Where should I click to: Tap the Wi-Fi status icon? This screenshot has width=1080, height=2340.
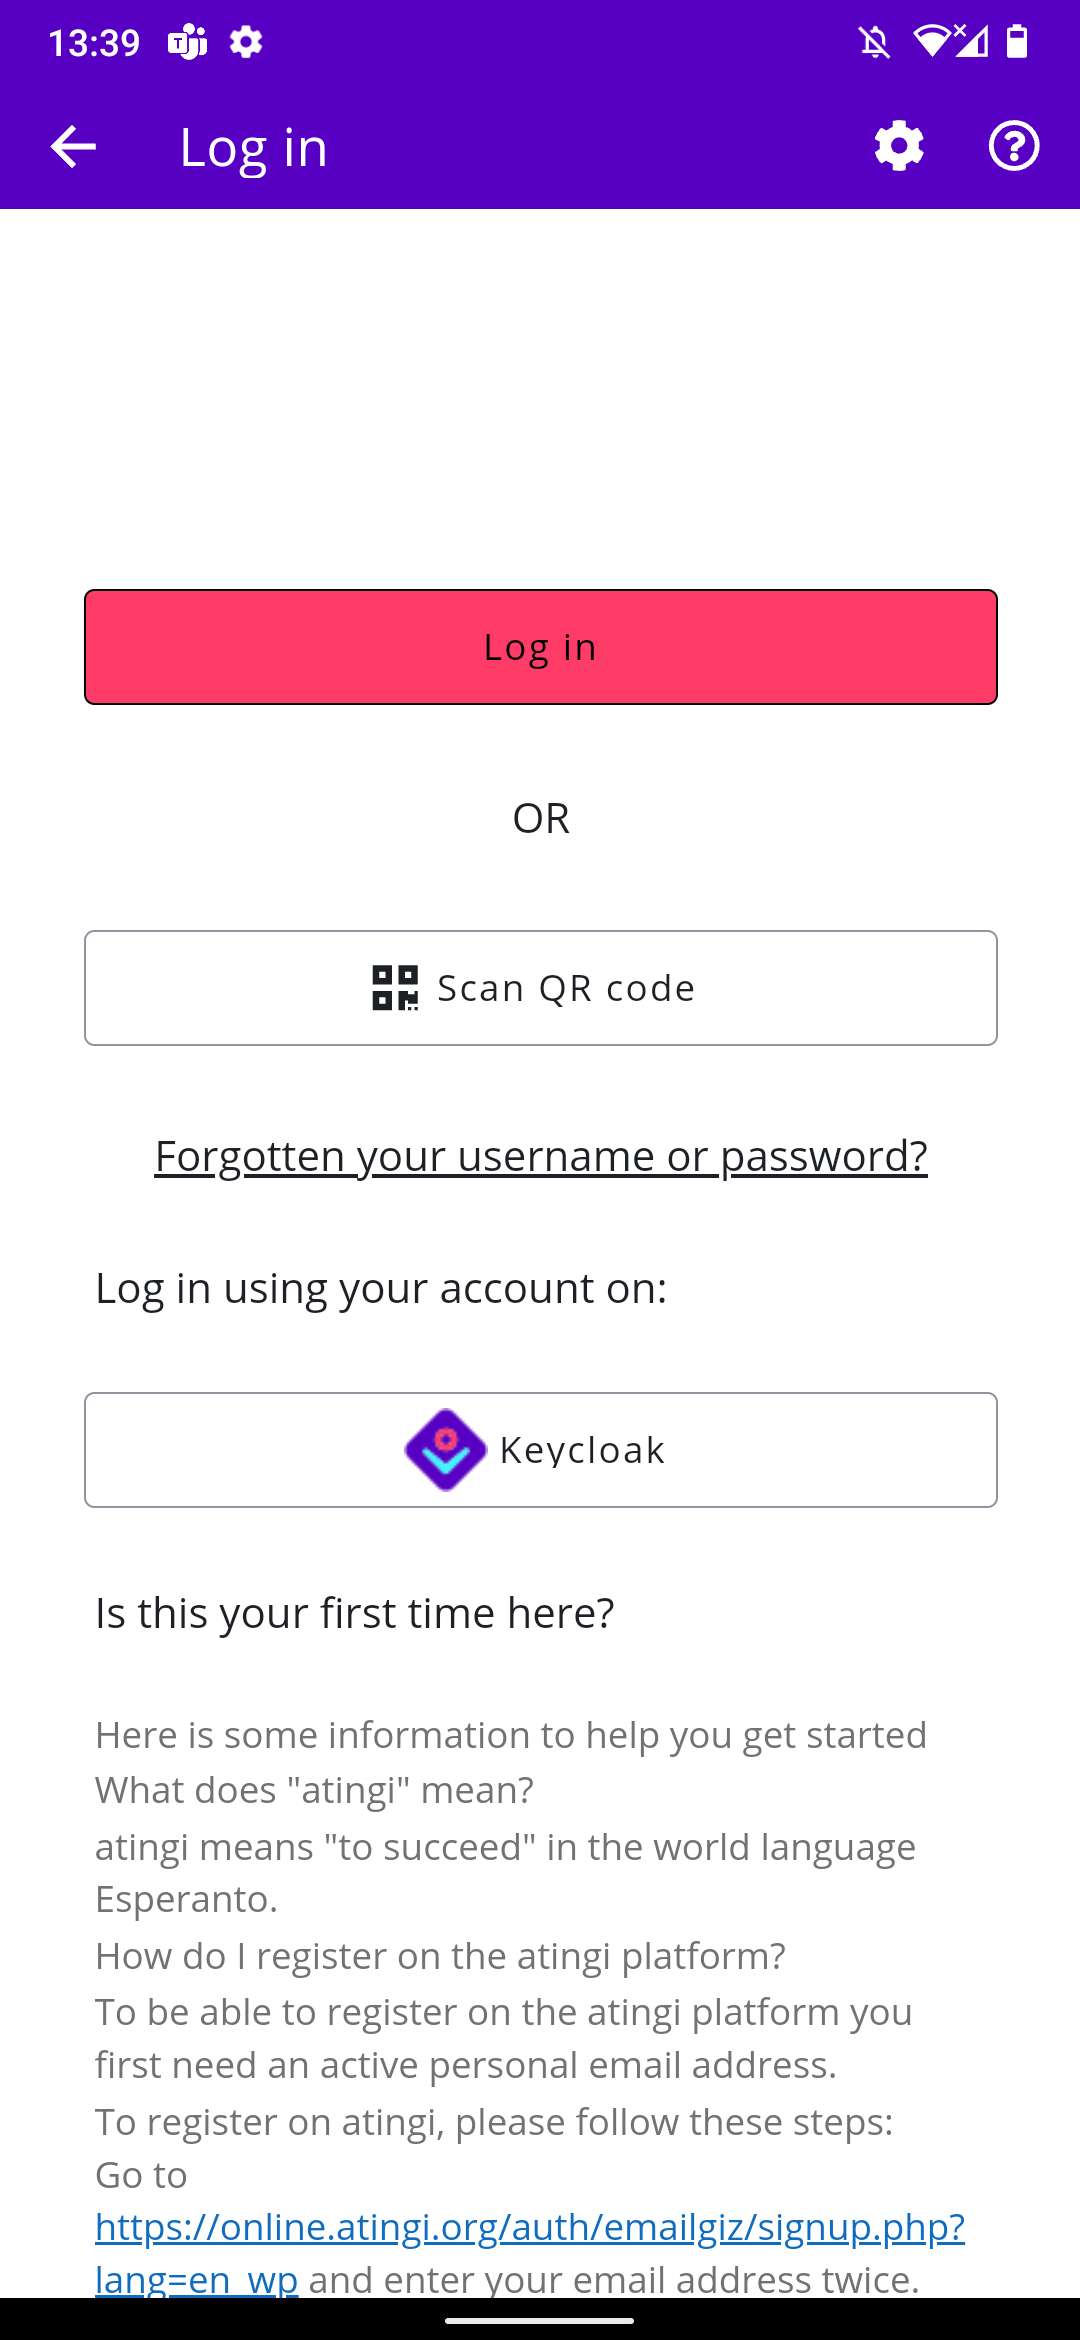[x=931, y=42]
